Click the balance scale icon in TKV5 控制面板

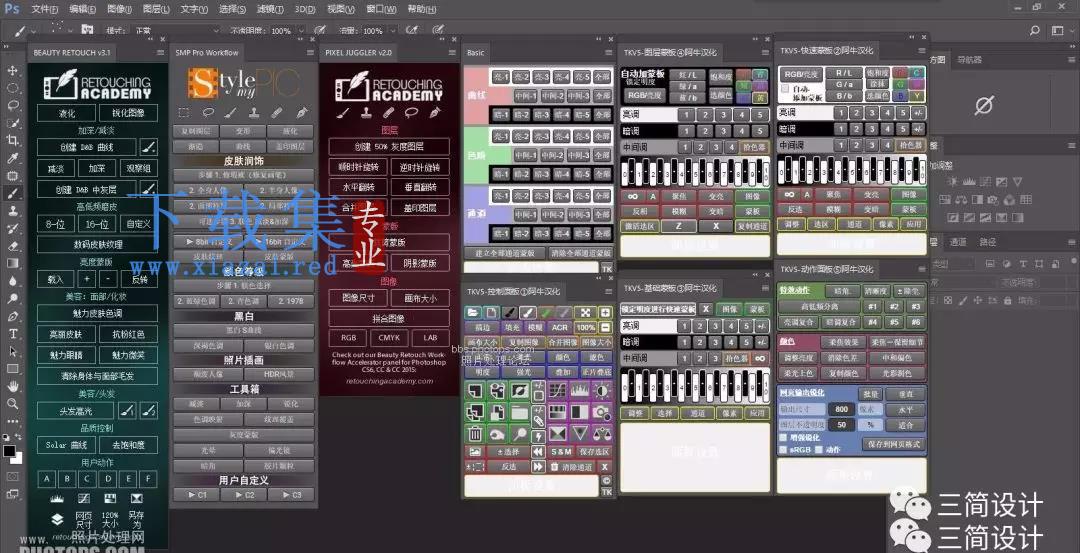(601, 433)
